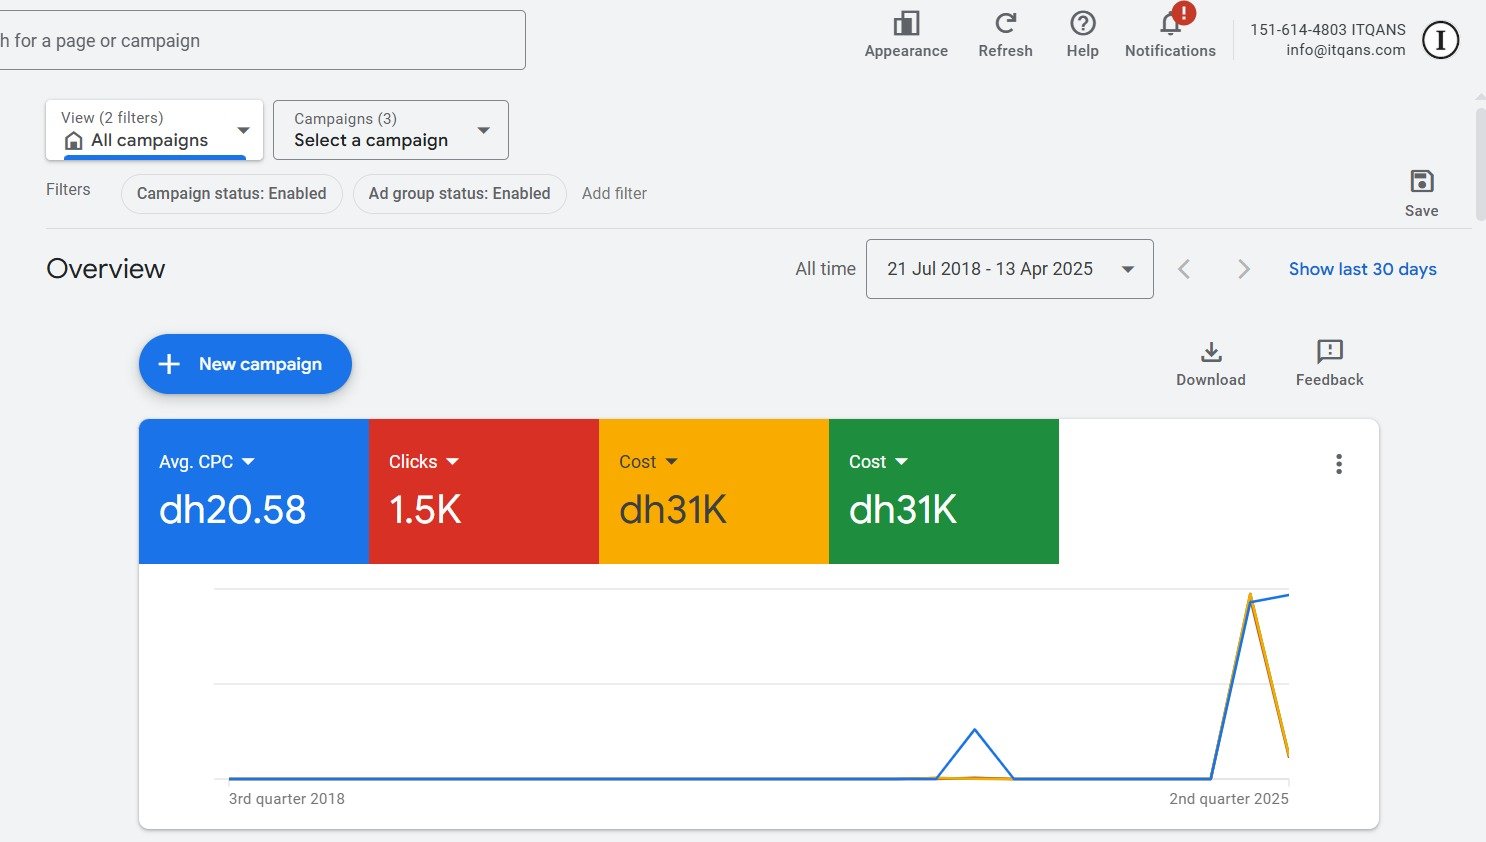This screenshot has height=842, width=1486.
Task: Click the dh20.58 value
Action: click(233, 510)
